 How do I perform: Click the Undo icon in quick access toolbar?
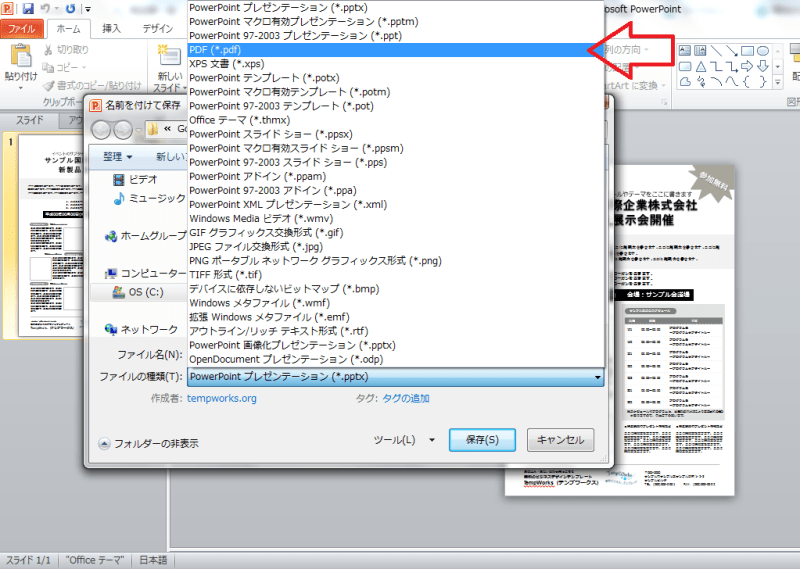[45, 8]
